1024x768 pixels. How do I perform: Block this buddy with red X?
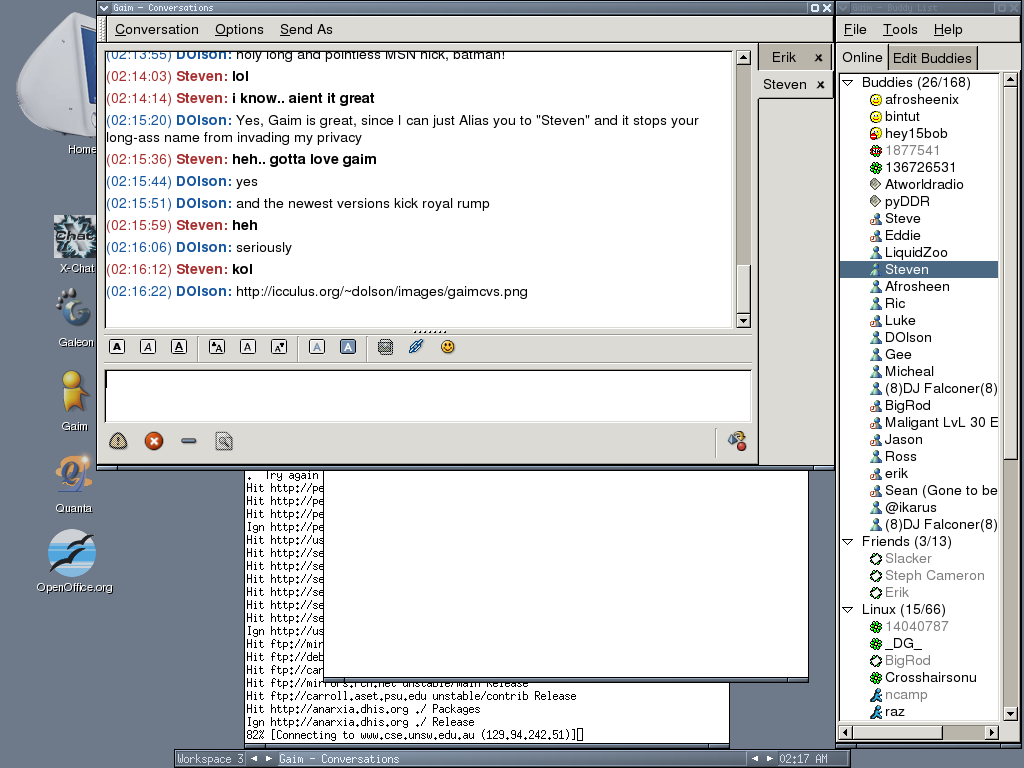pyautogui.click(x=154, y=441)
